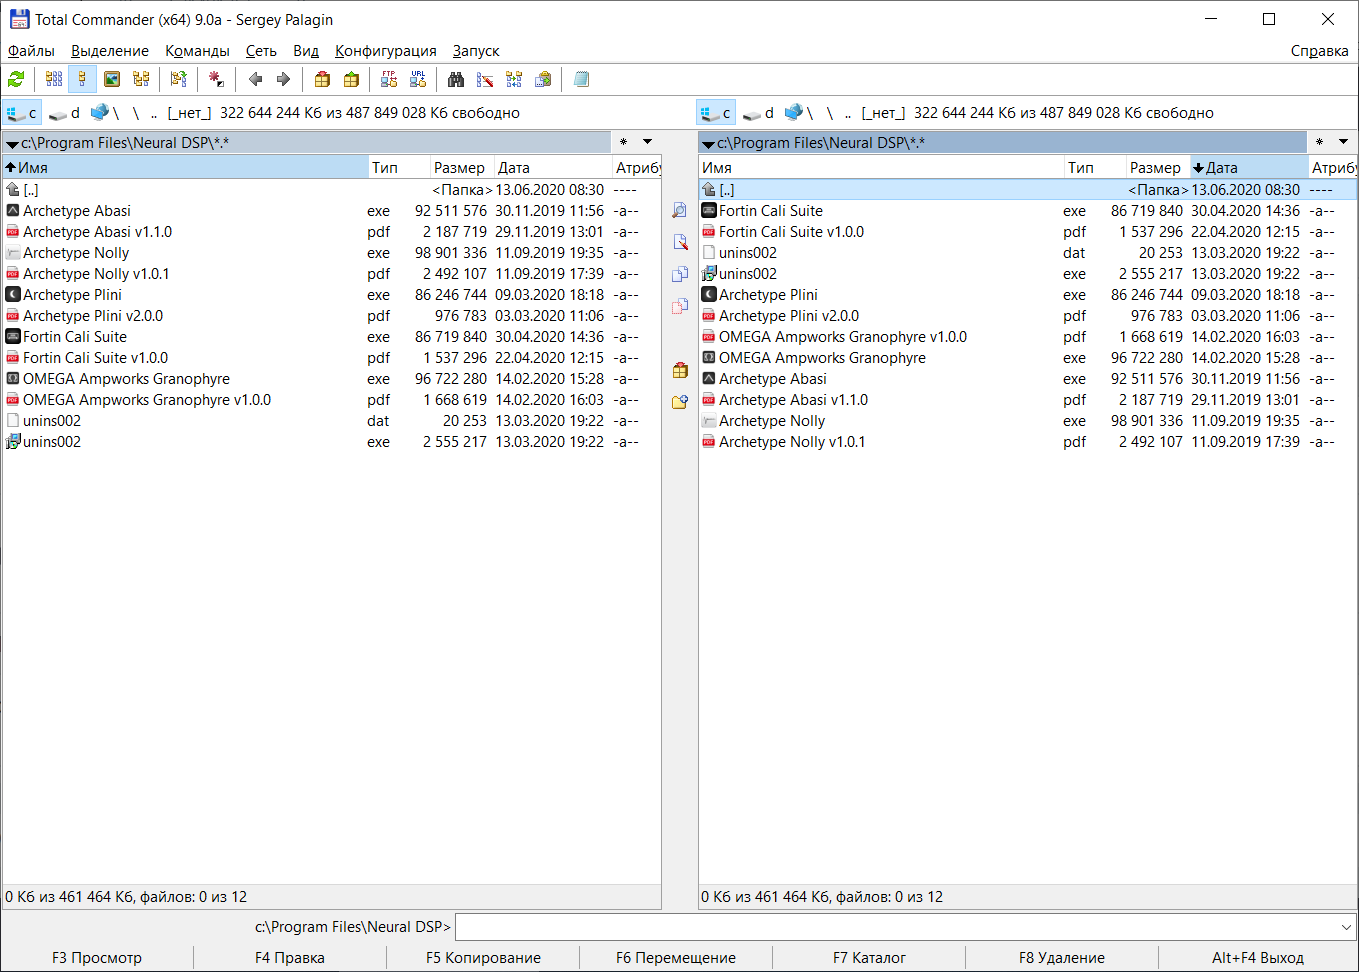Click F3 Просмотр button
Viewport: 1359px width, 972px height.
coord(97,957)
